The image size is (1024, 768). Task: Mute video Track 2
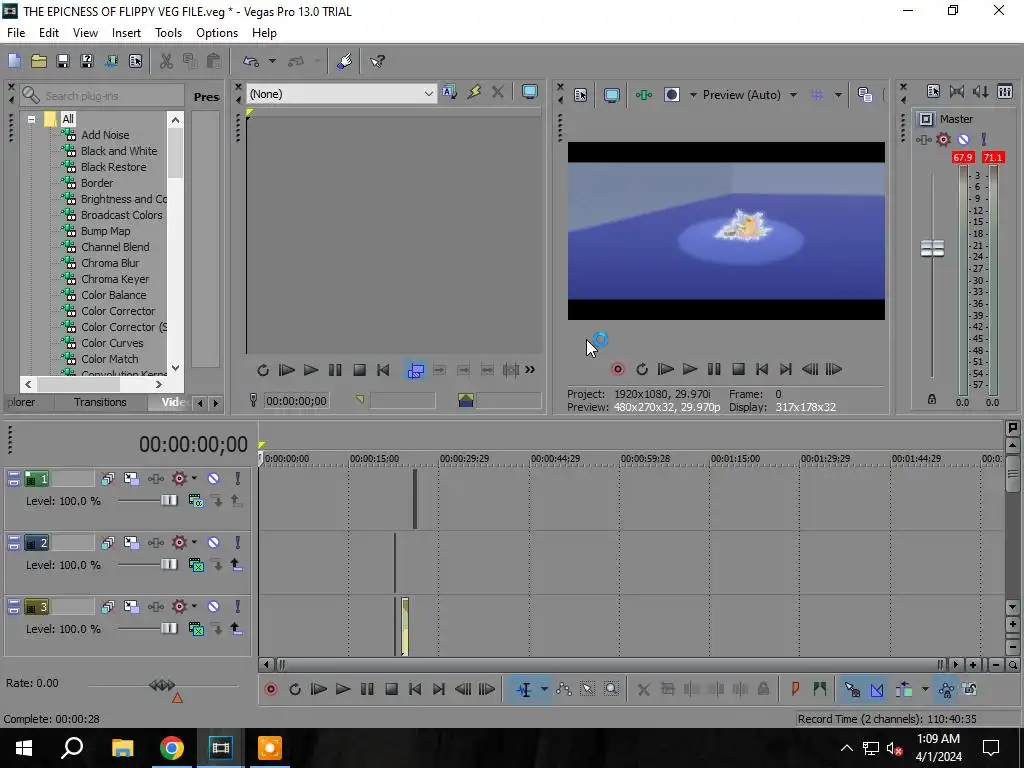214,543
